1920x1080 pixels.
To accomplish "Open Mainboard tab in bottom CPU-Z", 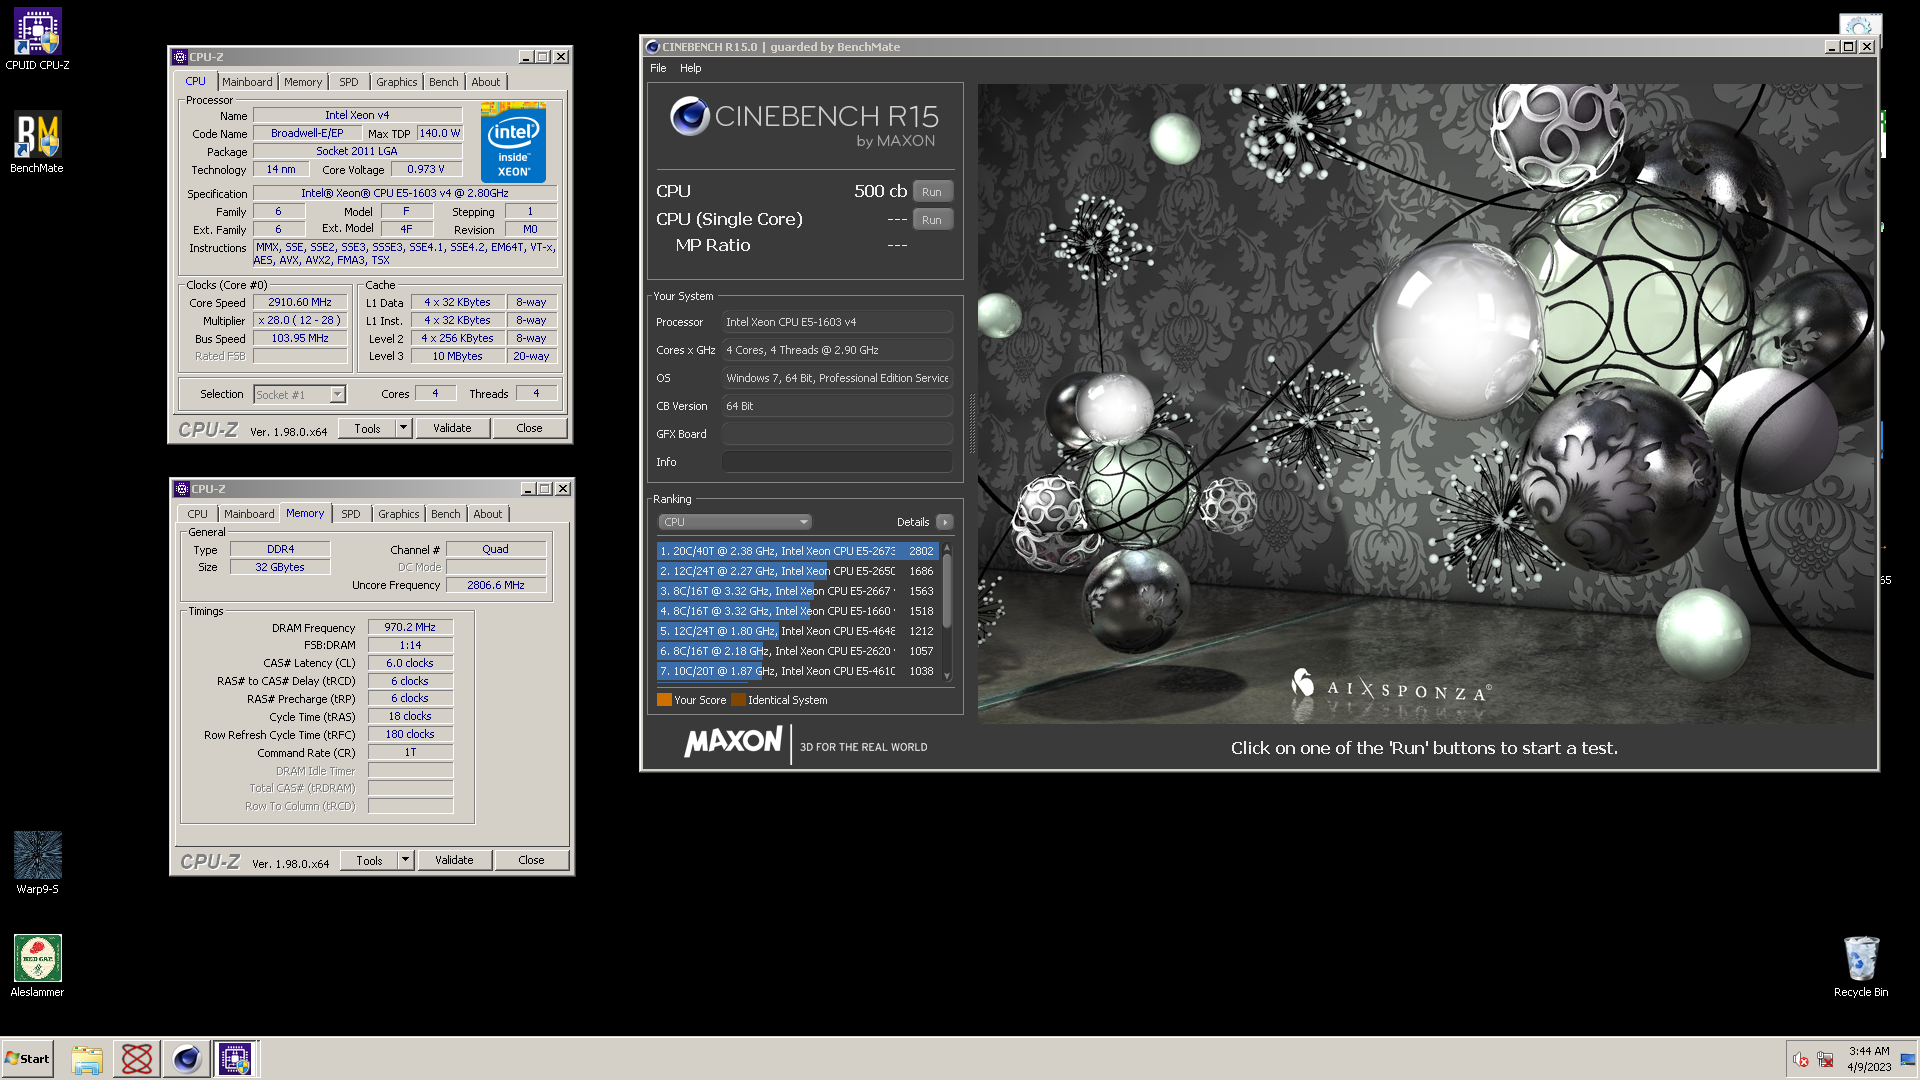I will coord(249,514).
